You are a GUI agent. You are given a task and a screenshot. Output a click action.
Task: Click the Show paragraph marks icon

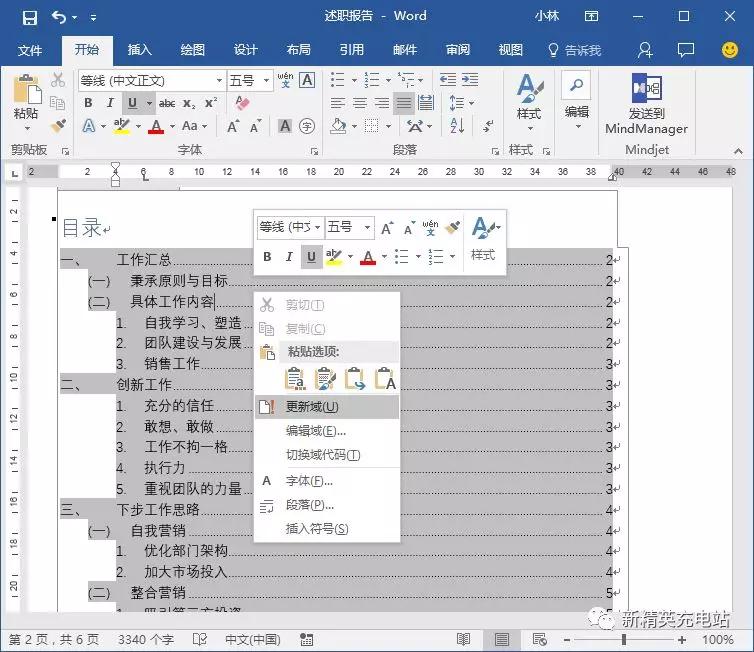(488, 126)
